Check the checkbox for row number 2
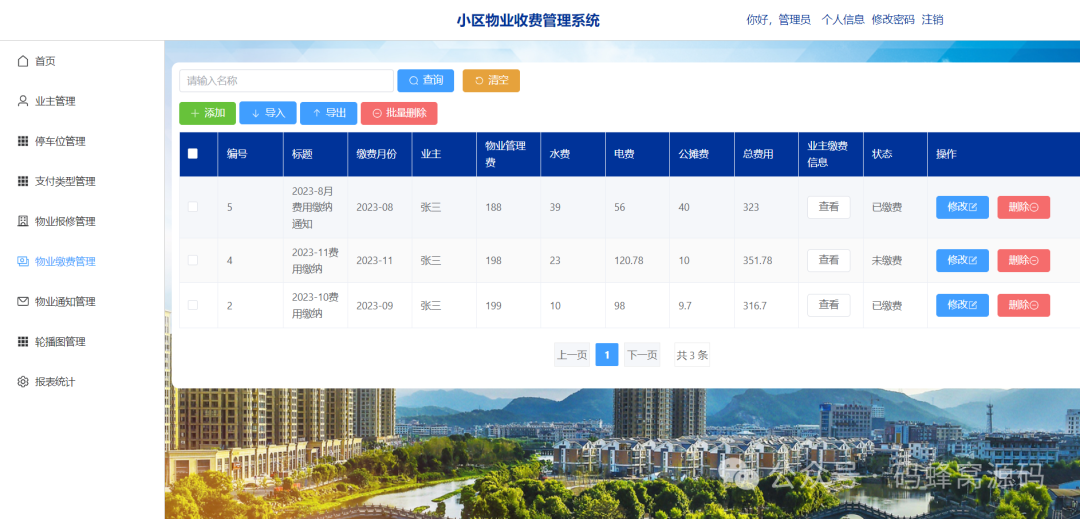Screen dimensions: 1080x519 click(193, 305)
